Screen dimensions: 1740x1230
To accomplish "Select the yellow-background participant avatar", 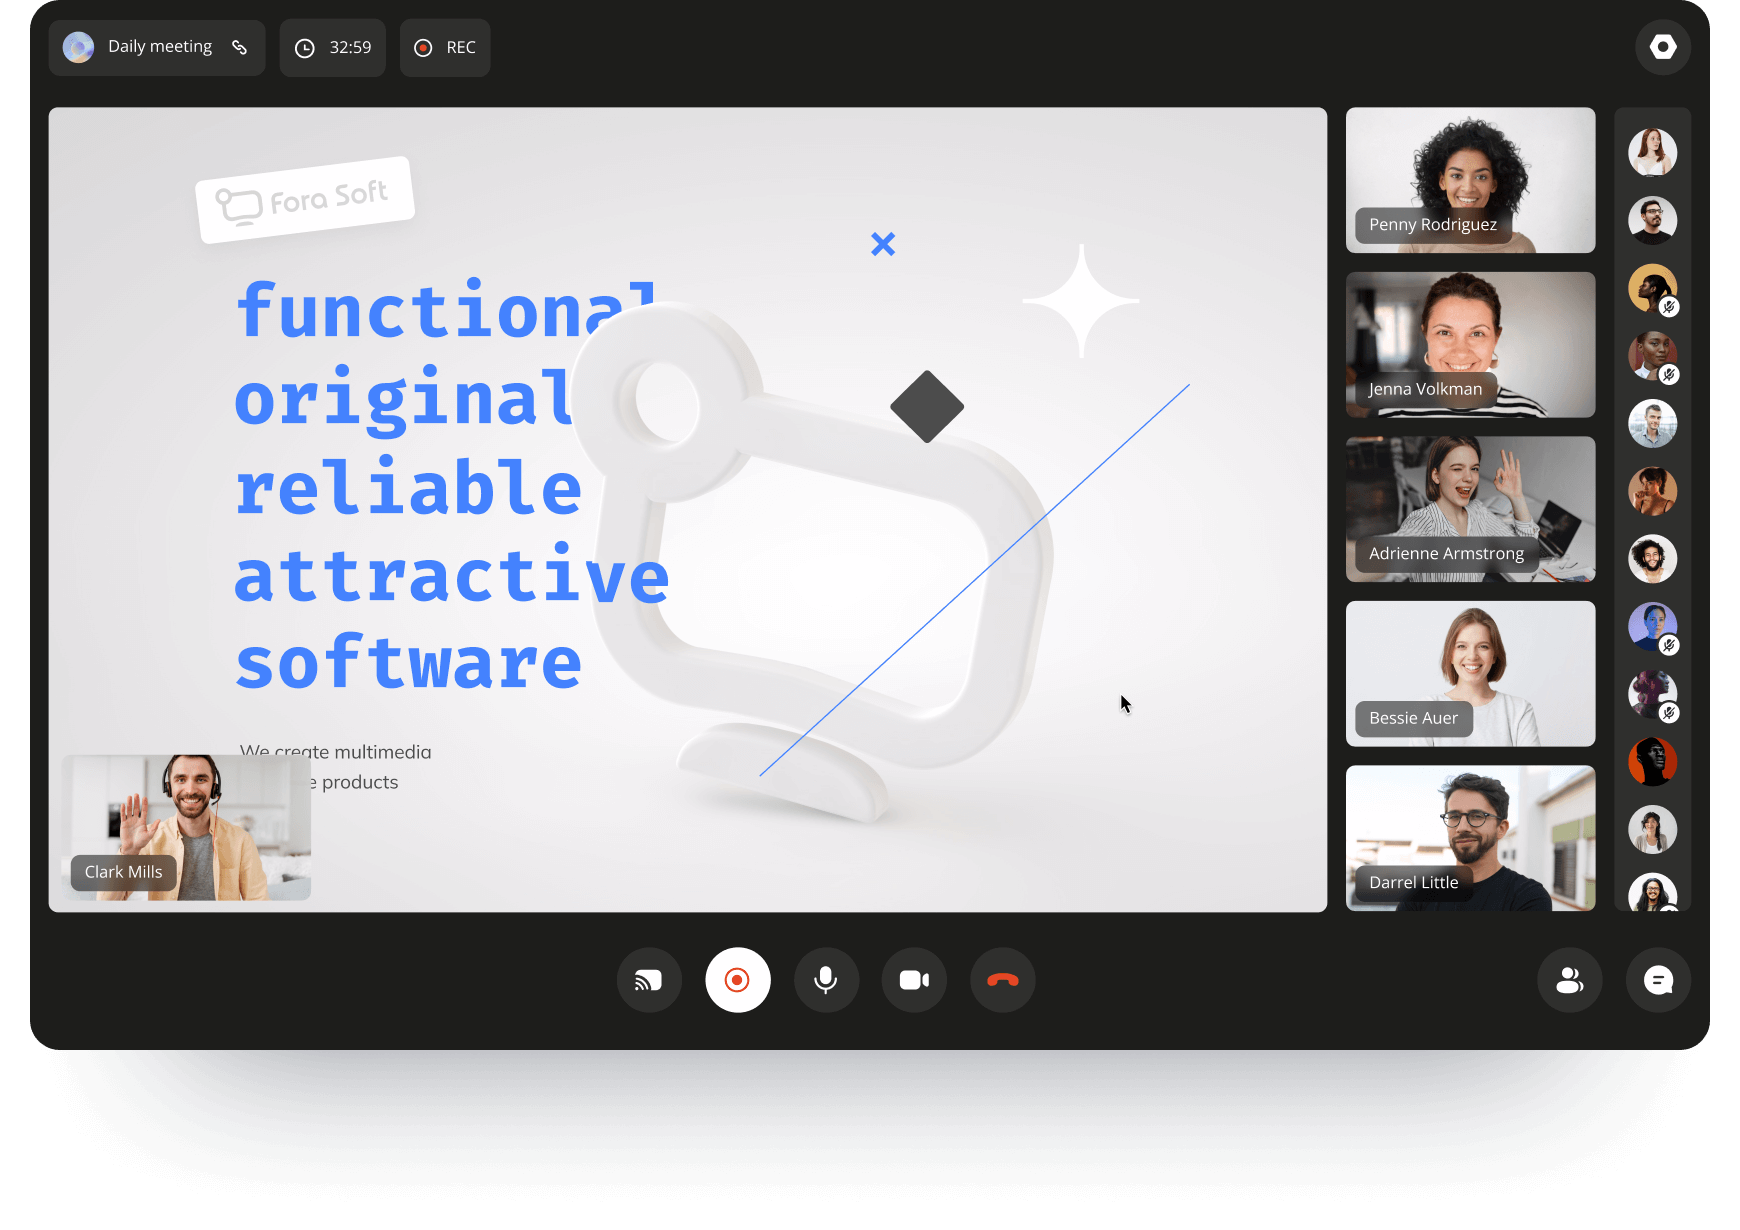I will [1652, 289].
